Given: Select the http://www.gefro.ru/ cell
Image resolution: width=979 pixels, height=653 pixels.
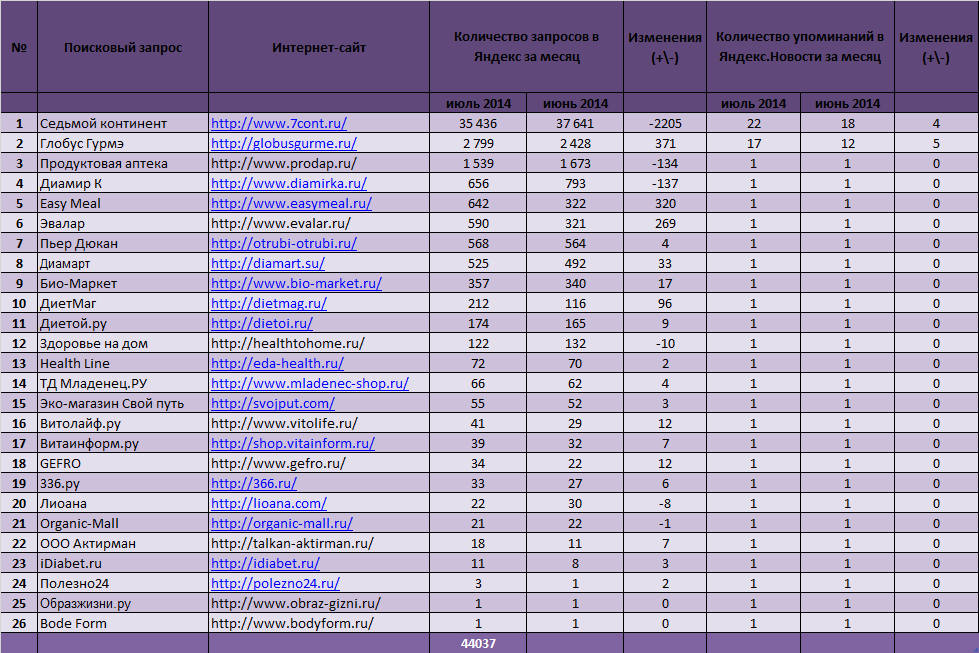Looking at the screenshot, I should pyautogui.click(x=318, y=463).
